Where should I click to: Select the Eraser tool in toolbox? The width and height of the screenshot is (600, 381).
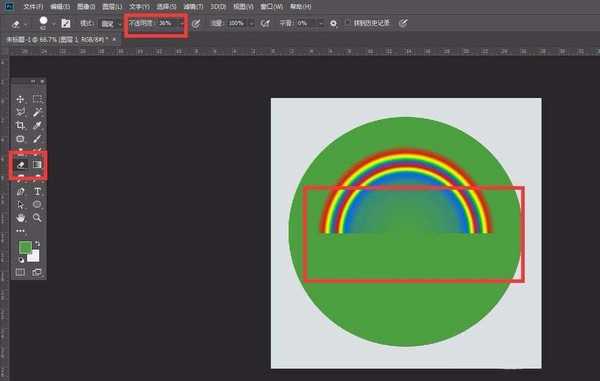point(21,165)
